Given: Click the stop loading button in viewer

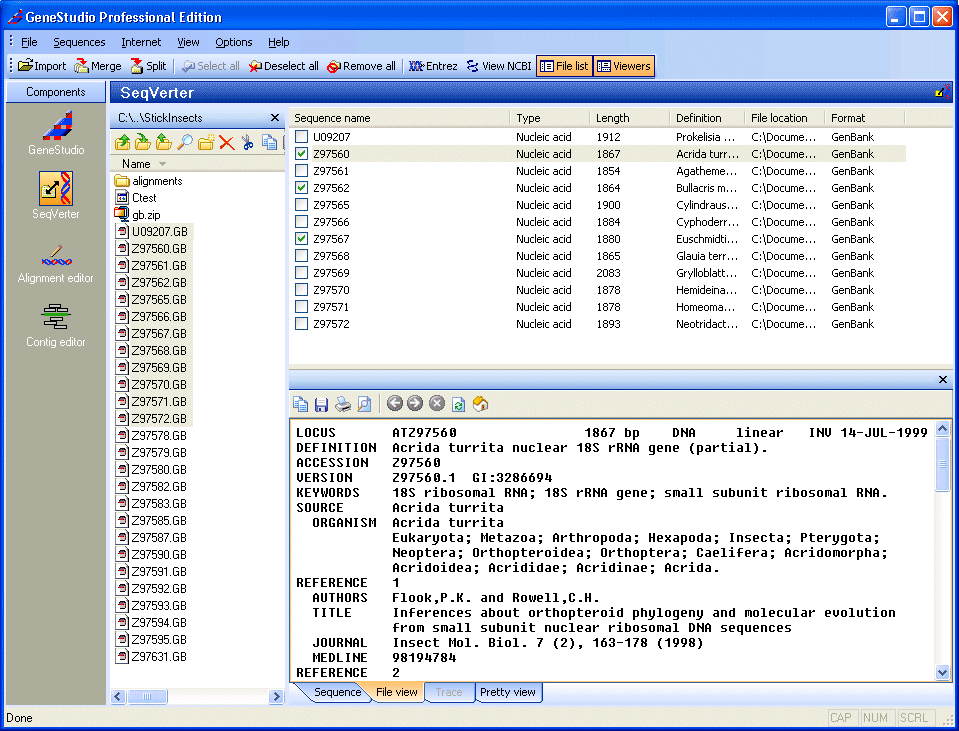Looking at the screenshot, I should [437, 403].
